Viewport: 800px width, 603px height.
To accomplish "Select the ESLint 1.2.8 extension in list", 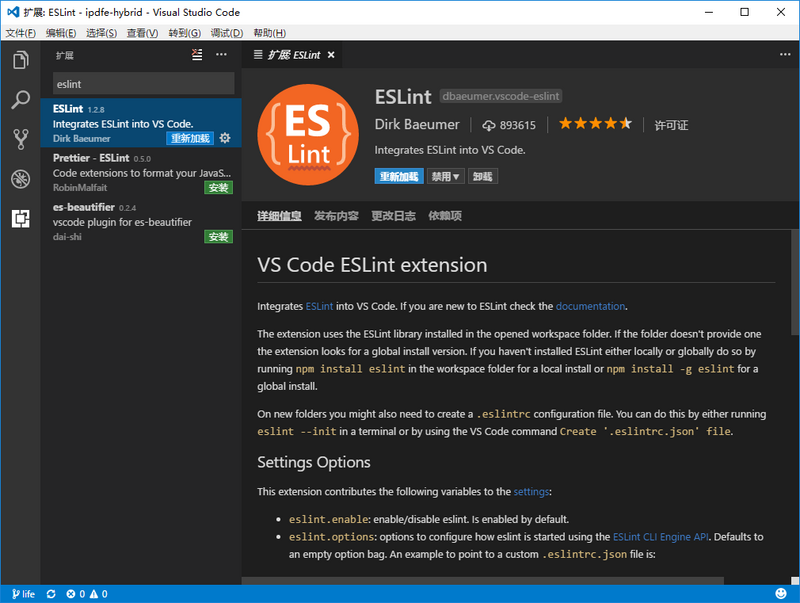I will [x=141, y=123].
